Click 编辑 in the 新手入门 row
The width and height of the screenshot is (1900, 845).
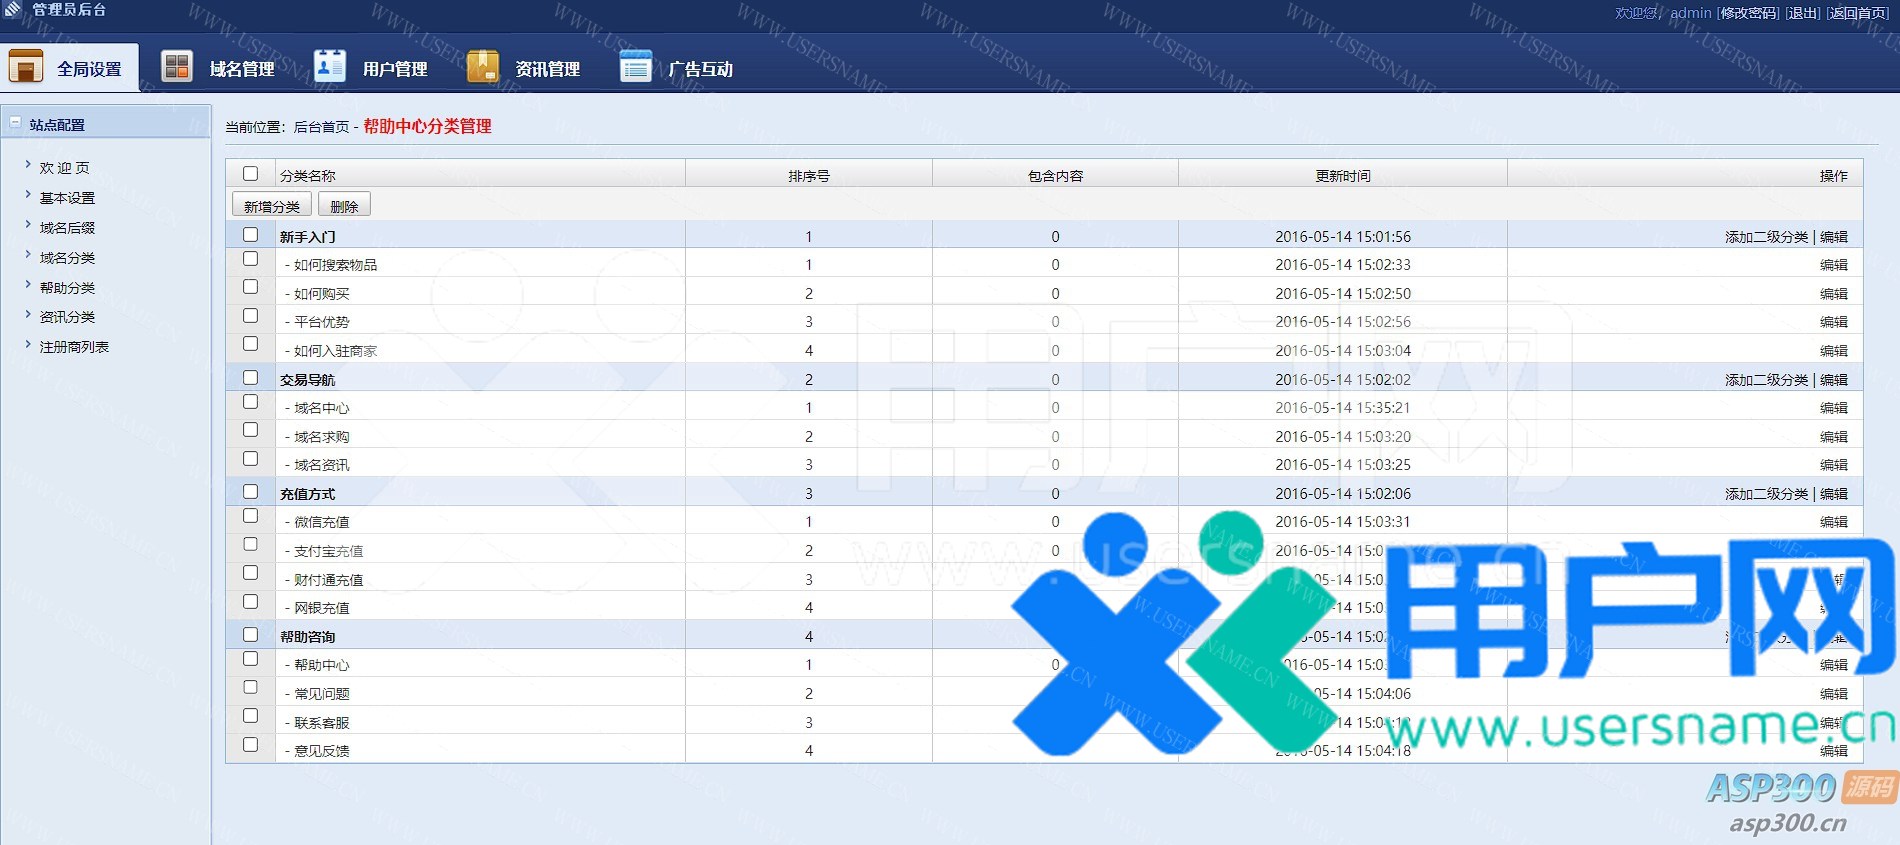[x=1834, y=237]
